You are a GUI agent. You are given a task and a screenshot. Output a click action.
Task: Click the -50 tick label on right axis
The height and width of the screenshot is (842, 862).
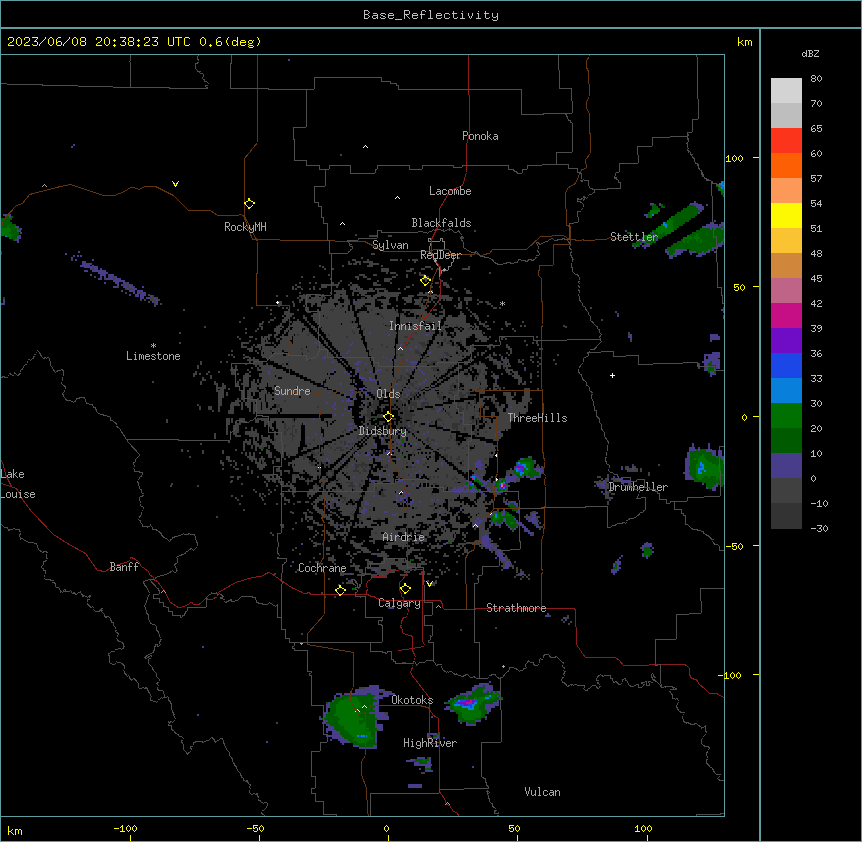[x=734, y=546]
